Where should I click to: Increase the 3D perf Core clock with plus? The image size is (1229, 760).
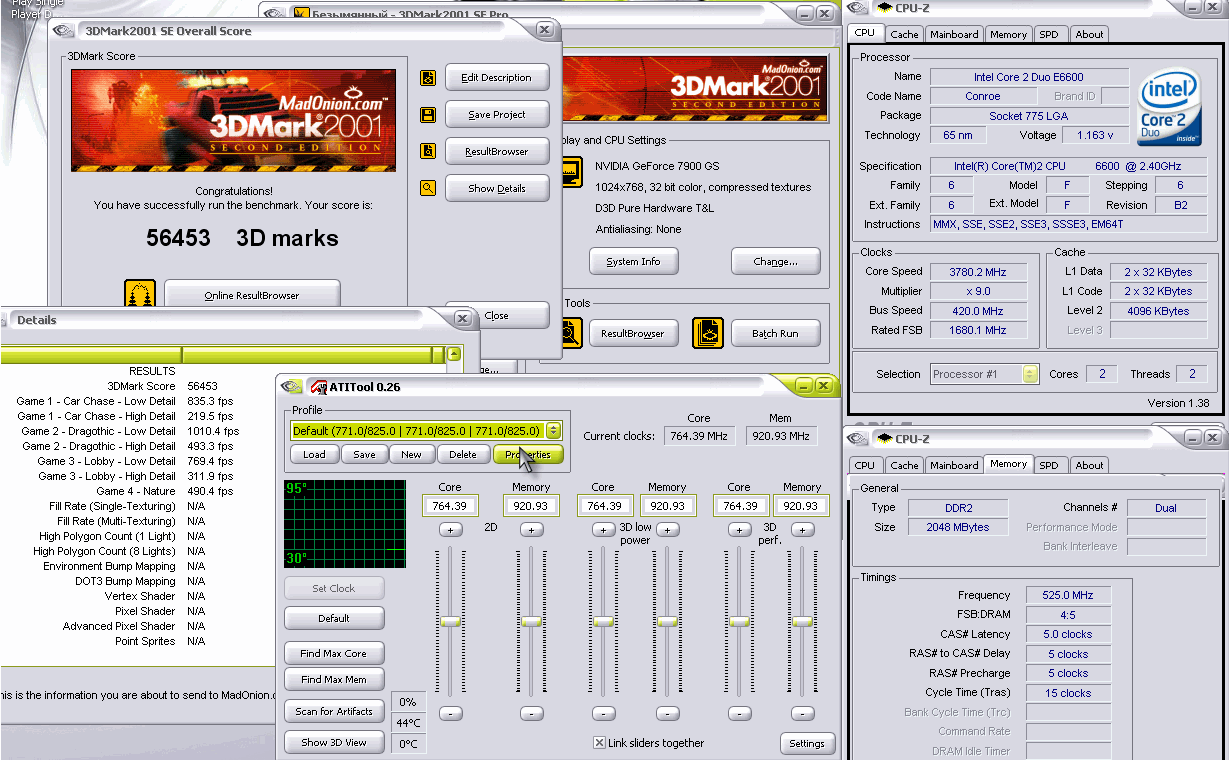(739, 529)
